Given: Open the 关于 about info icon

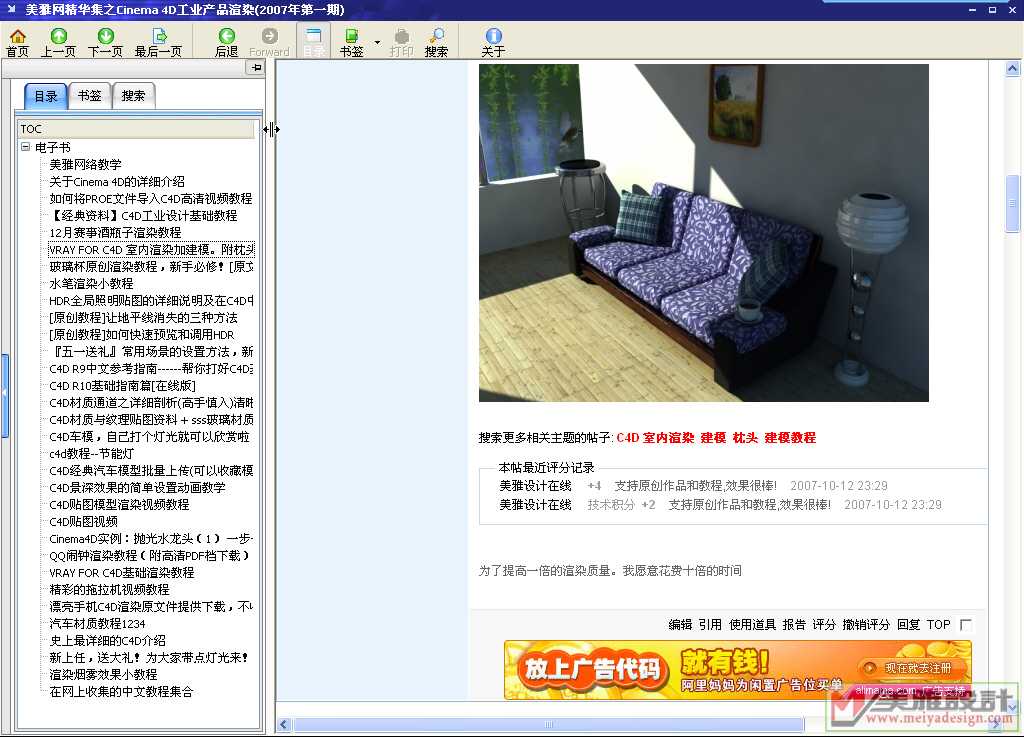Looking at the screenshot, I should click(x=493, y=36).
